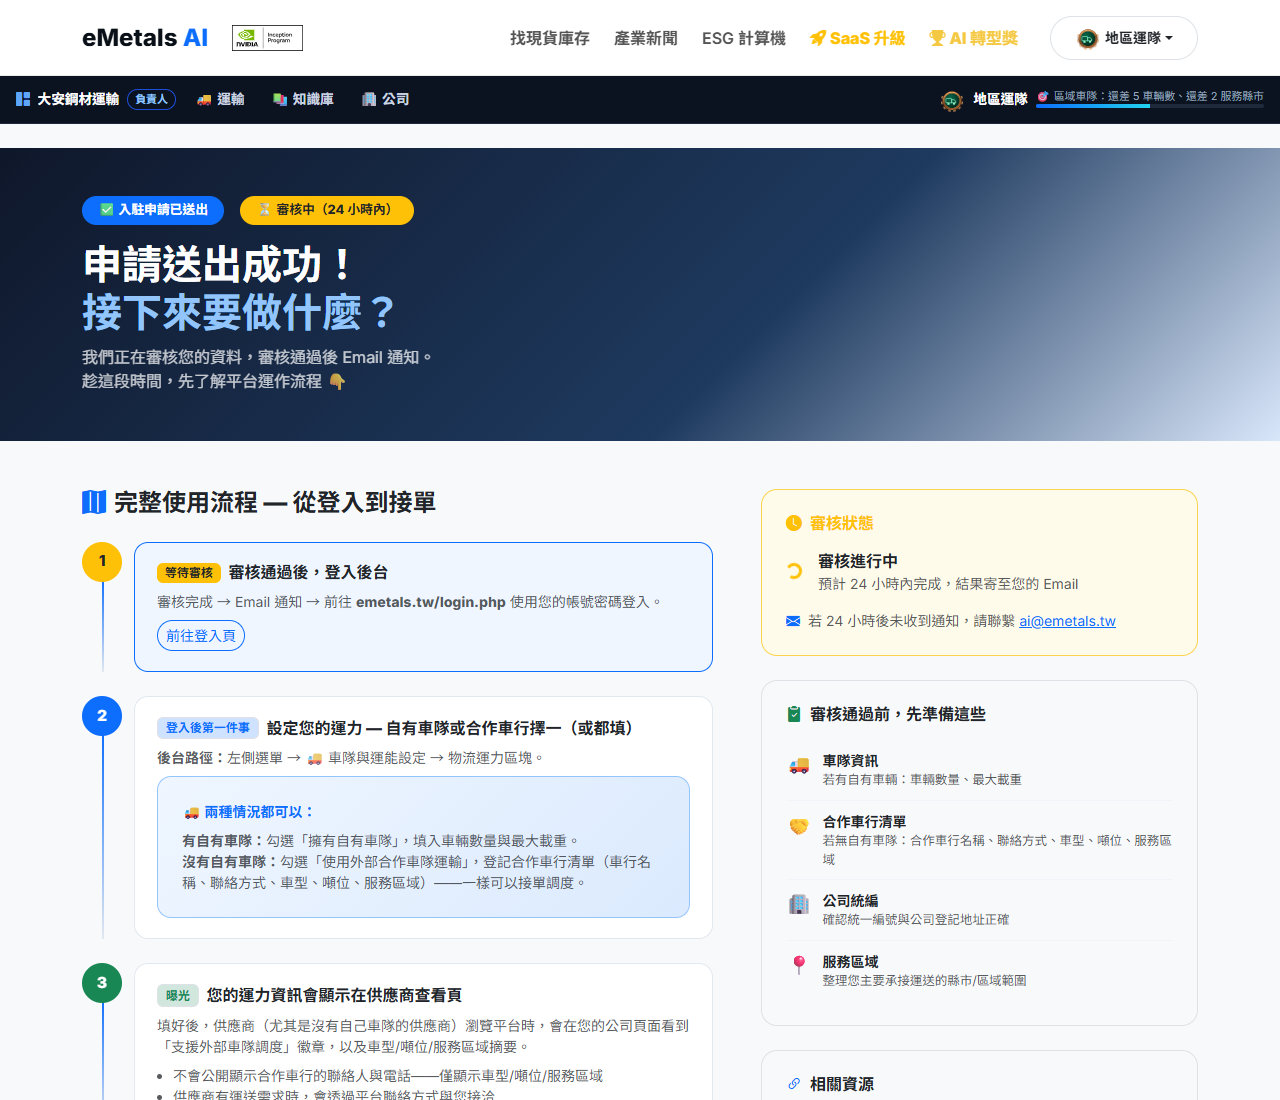
Task: Click the 公司統編 checklist heading
Action: (850, 901)
